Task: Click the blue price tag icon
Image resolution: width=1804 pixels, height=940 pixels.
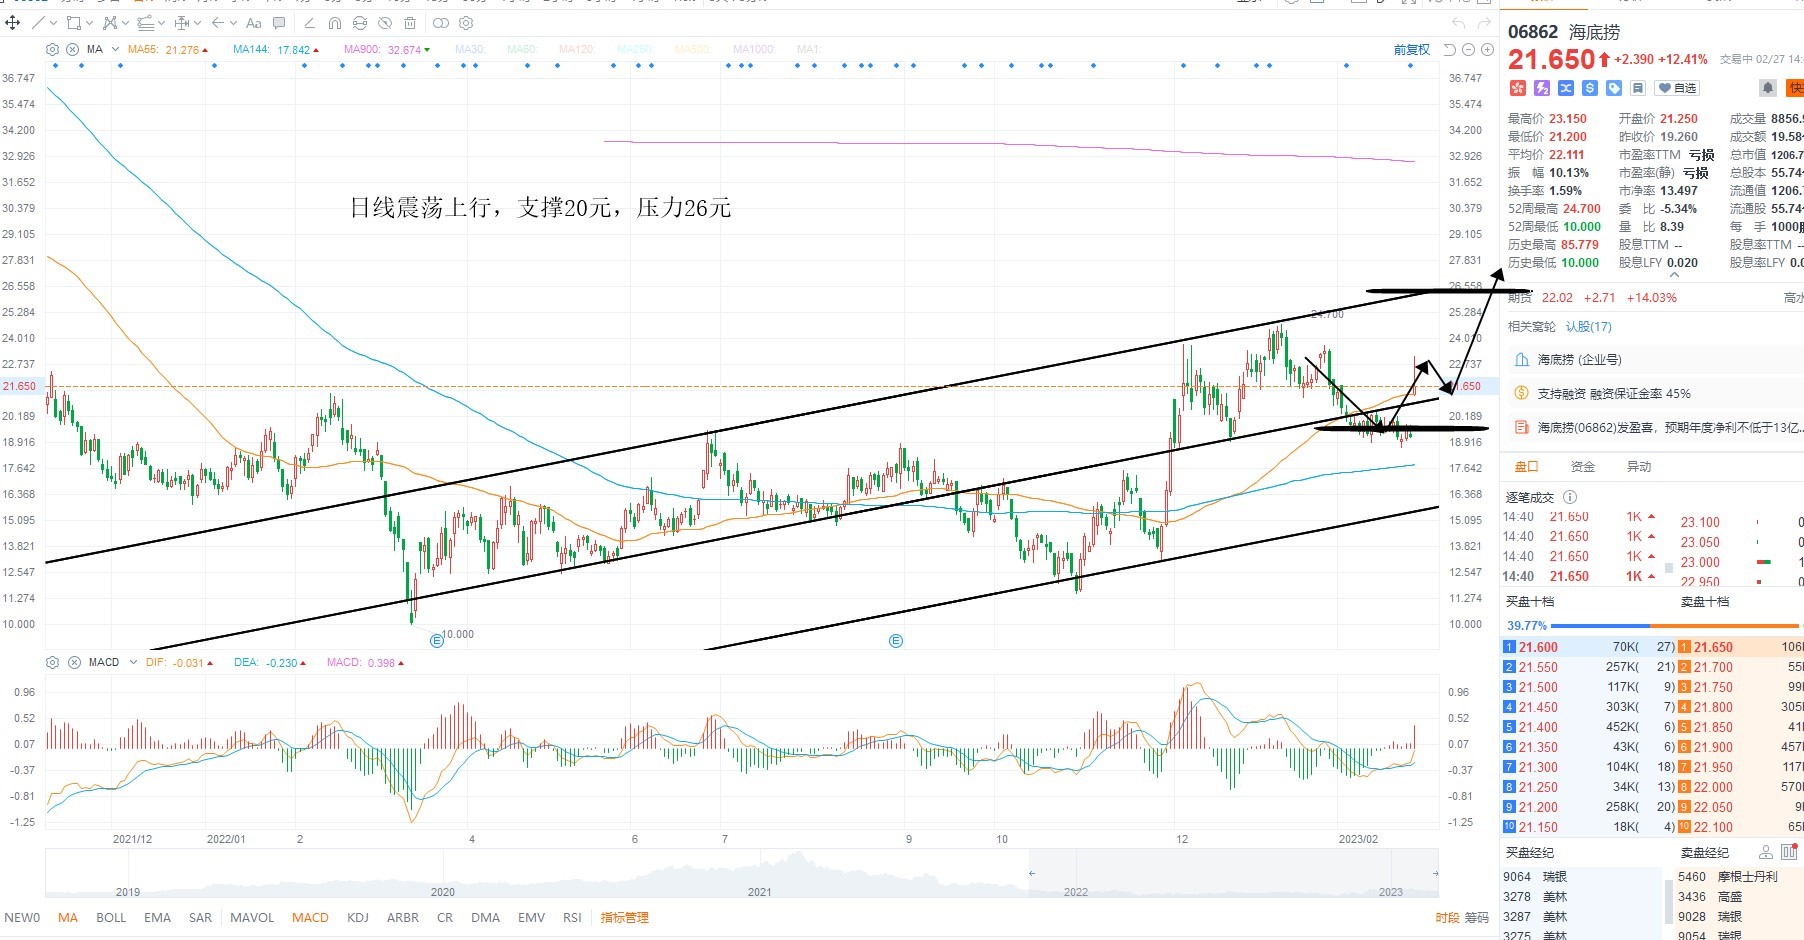Action: click(x=1614, y=88)
